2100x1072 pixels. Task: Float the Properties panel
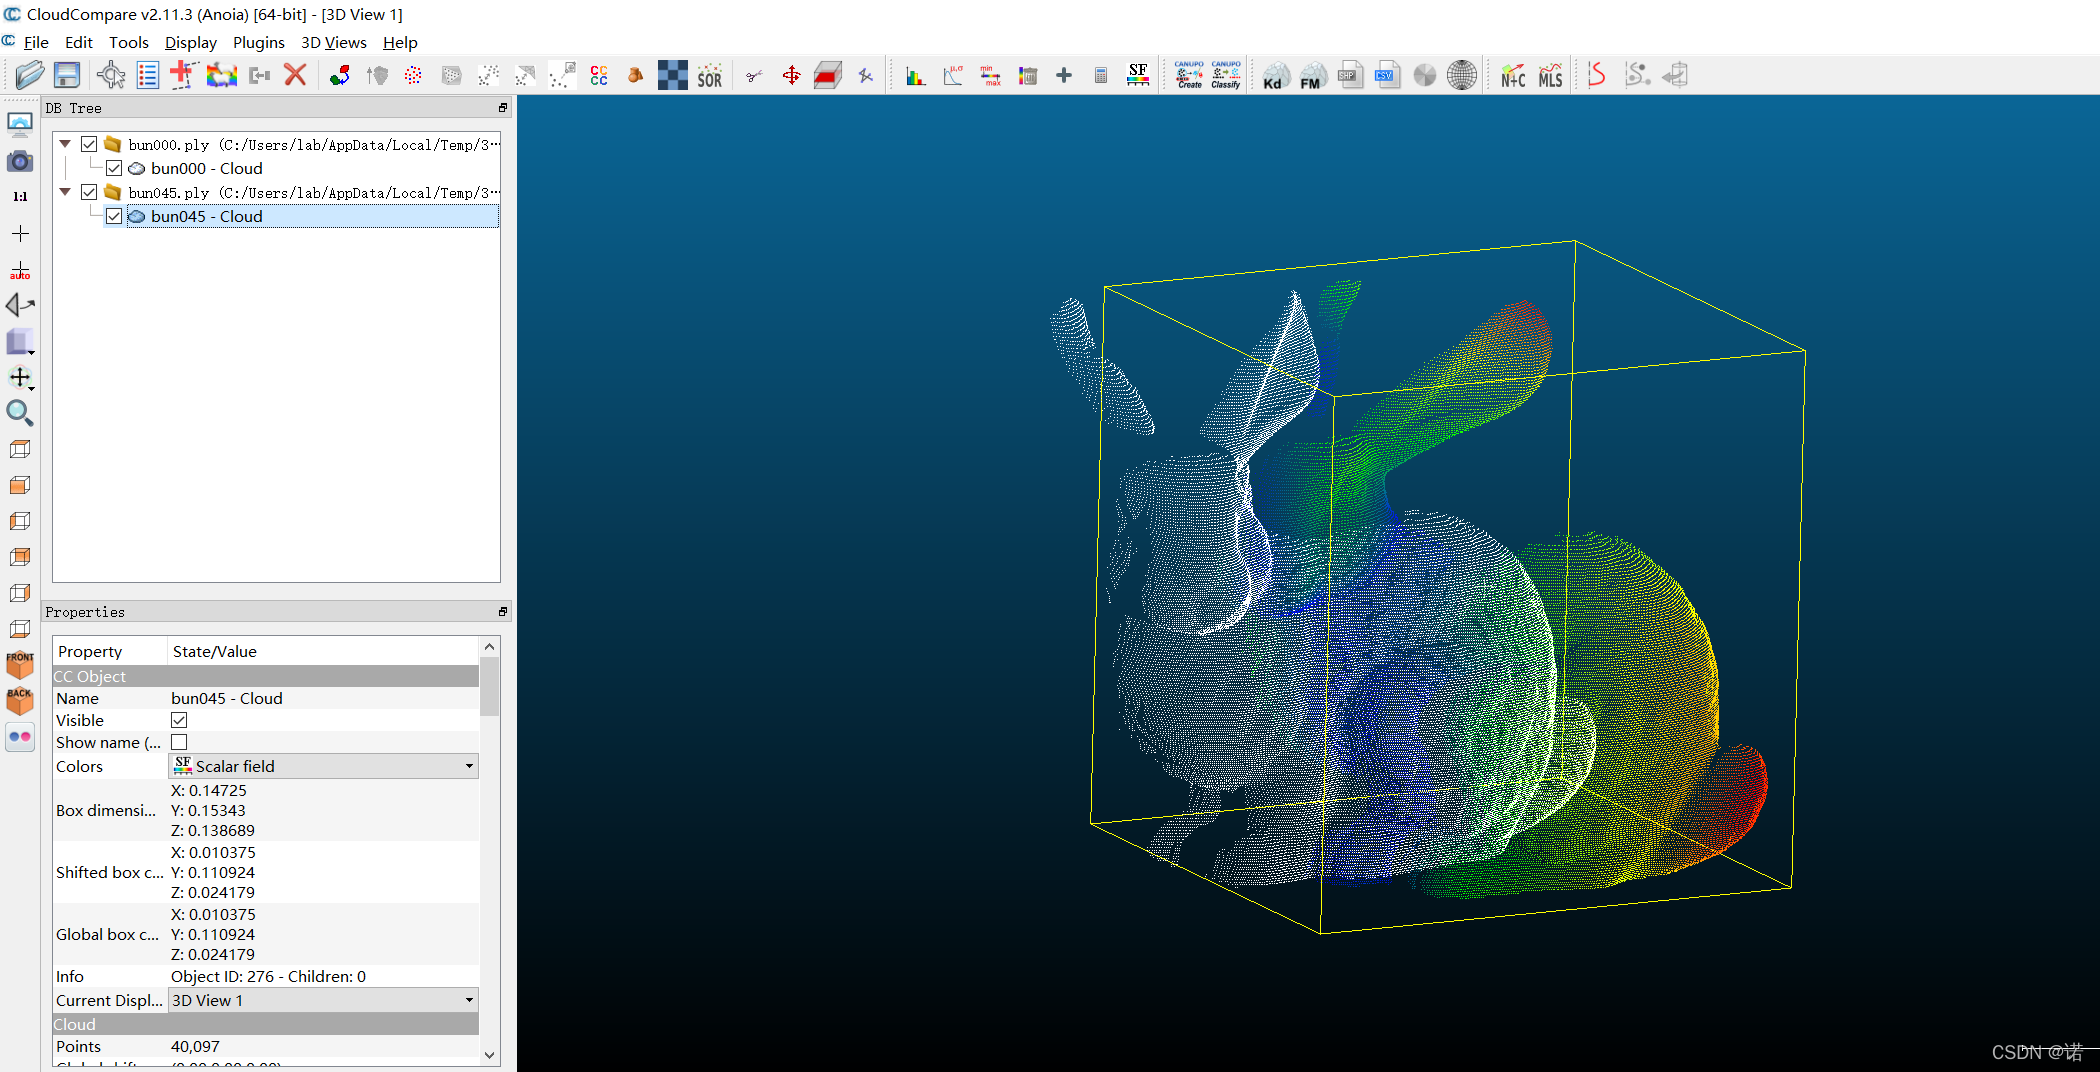click(503, 612)
